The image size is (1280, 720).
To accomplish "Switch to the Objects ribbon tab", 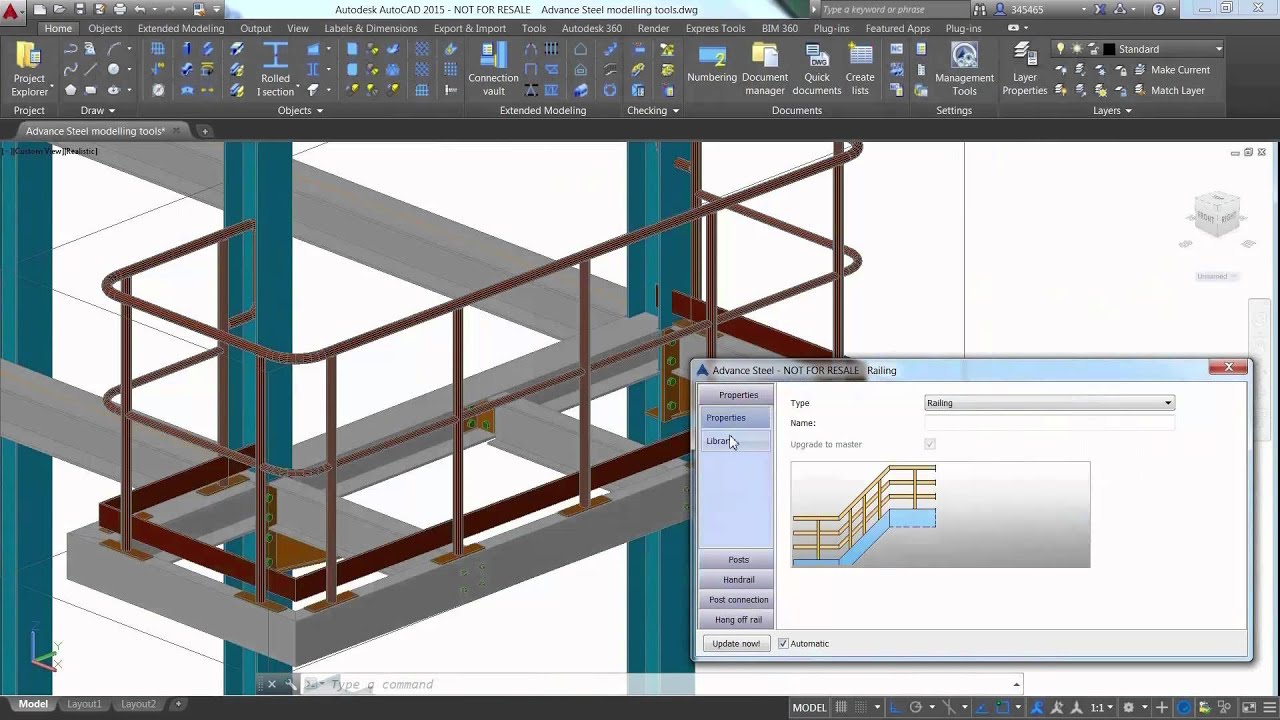I will 105,28.
